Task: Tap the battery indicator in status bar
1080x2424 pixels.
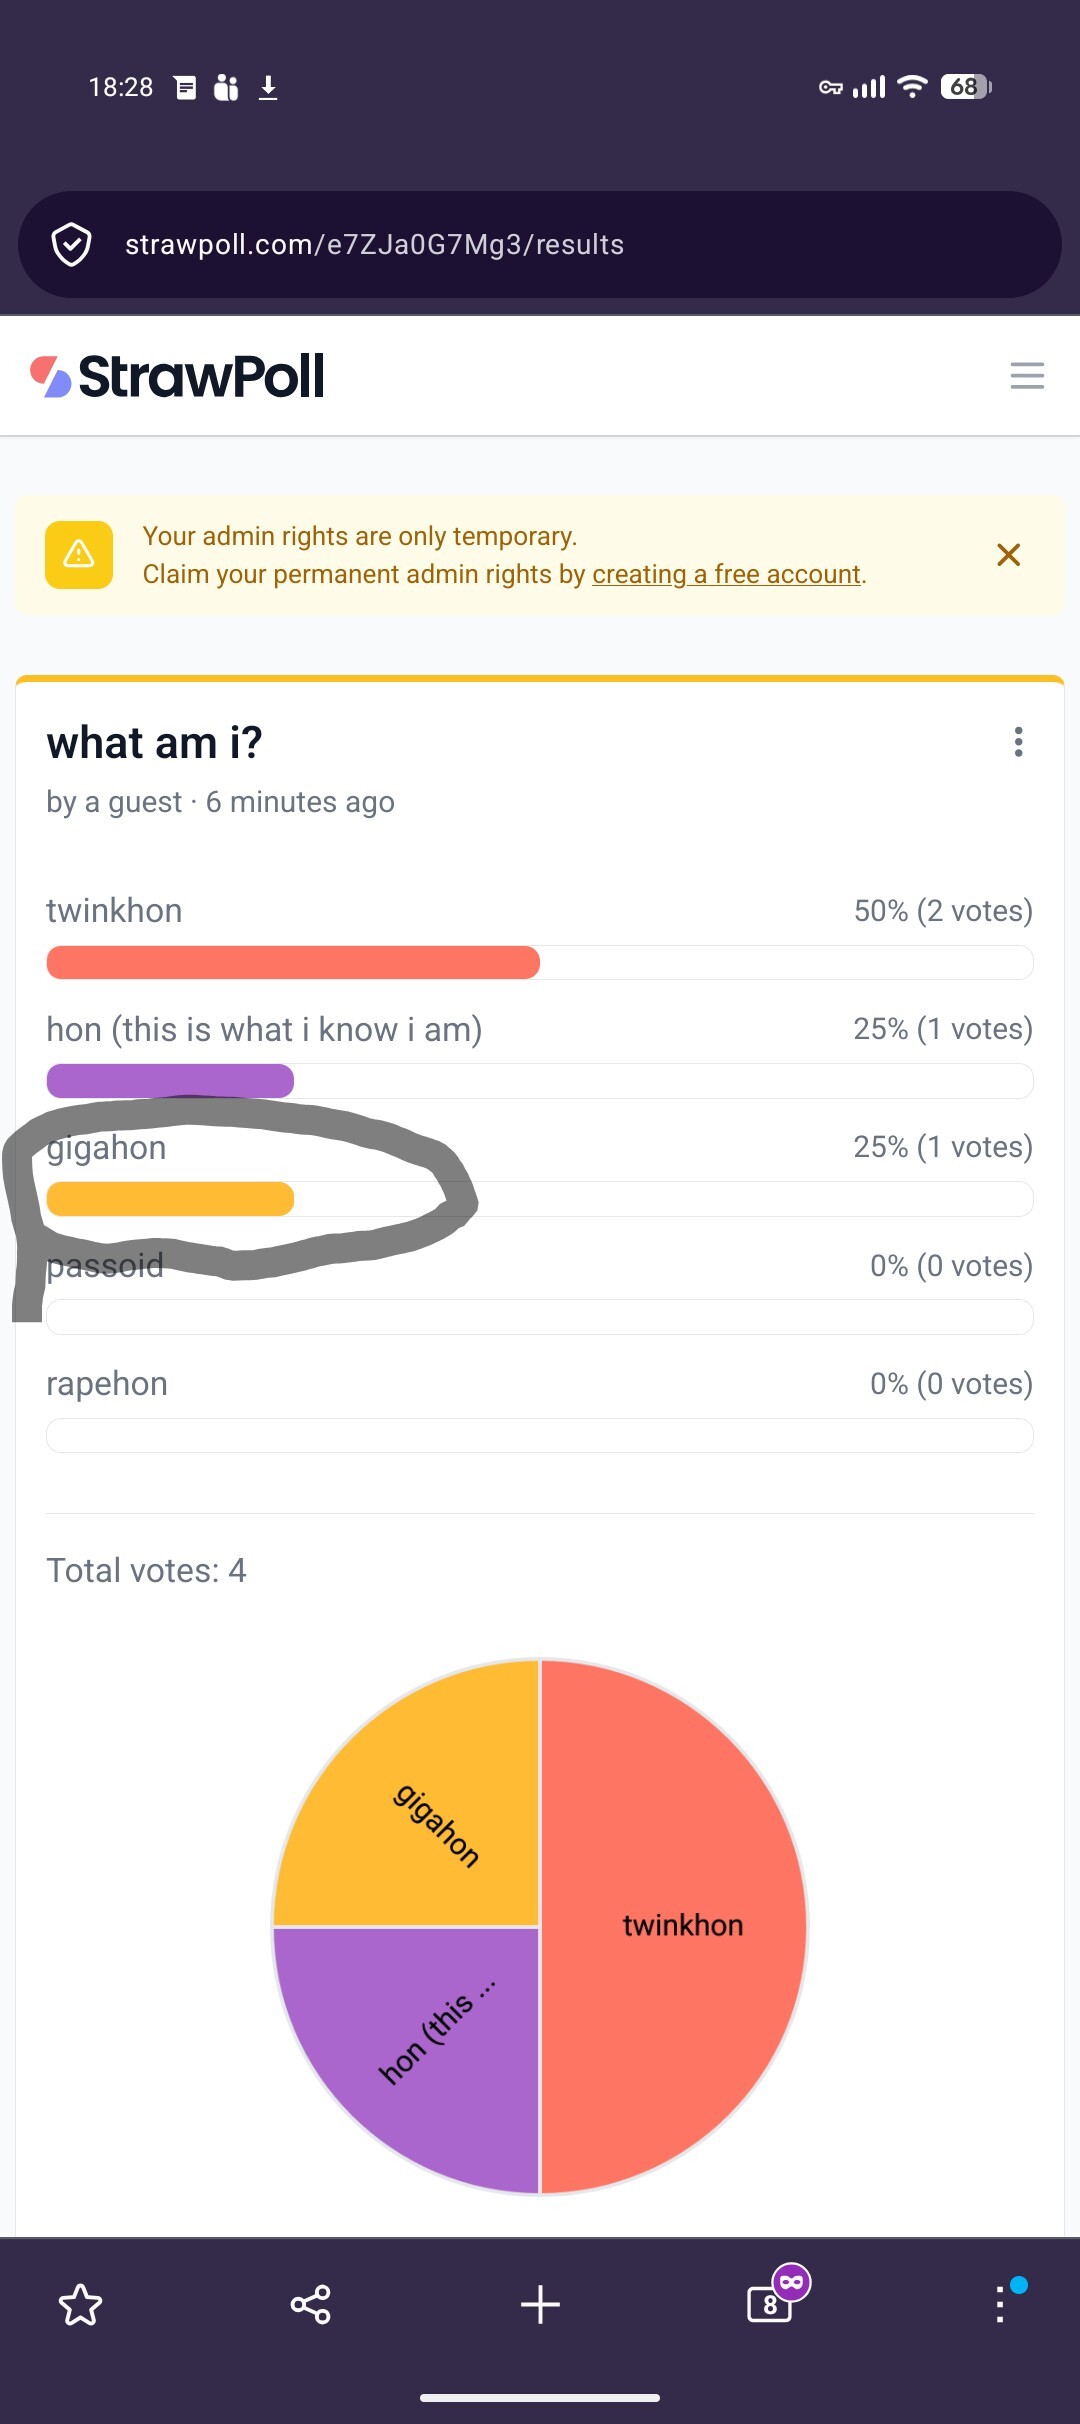Action: click(x=965, y=87)
